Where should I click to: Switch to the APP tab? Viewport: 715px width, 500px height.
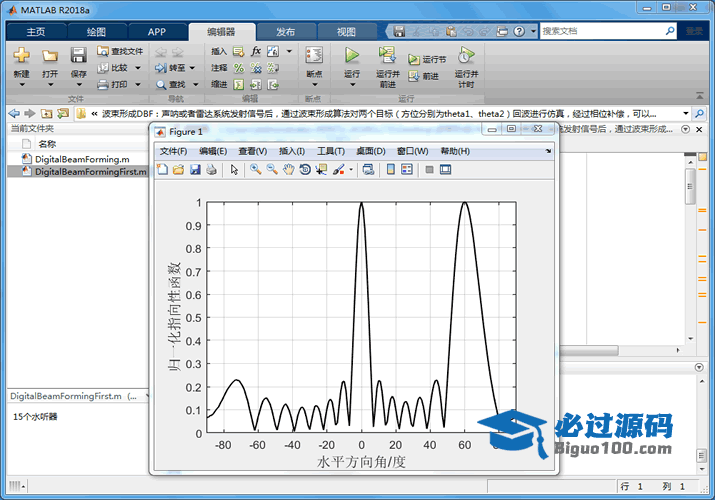click(x=157, y=32)
